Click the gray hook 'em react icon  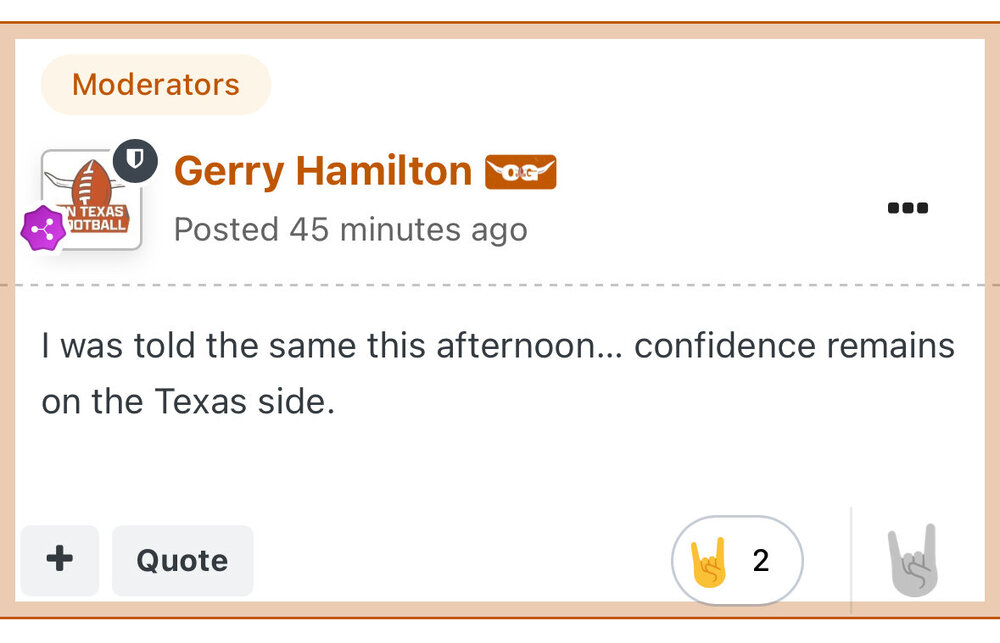pos(913,561)
